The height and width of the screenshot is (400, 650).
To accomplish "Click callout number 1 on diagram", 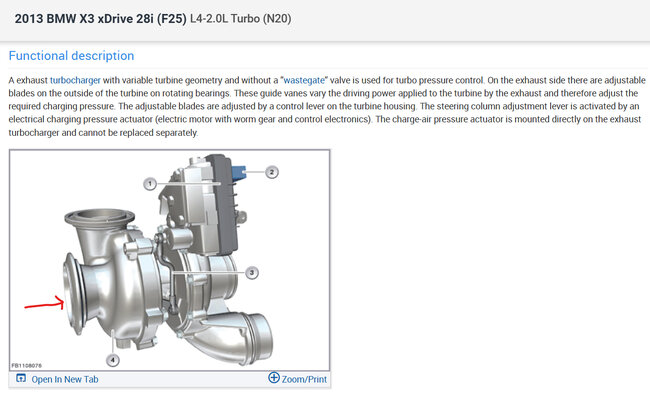I will pyautogui.click(x=150, y=184).
